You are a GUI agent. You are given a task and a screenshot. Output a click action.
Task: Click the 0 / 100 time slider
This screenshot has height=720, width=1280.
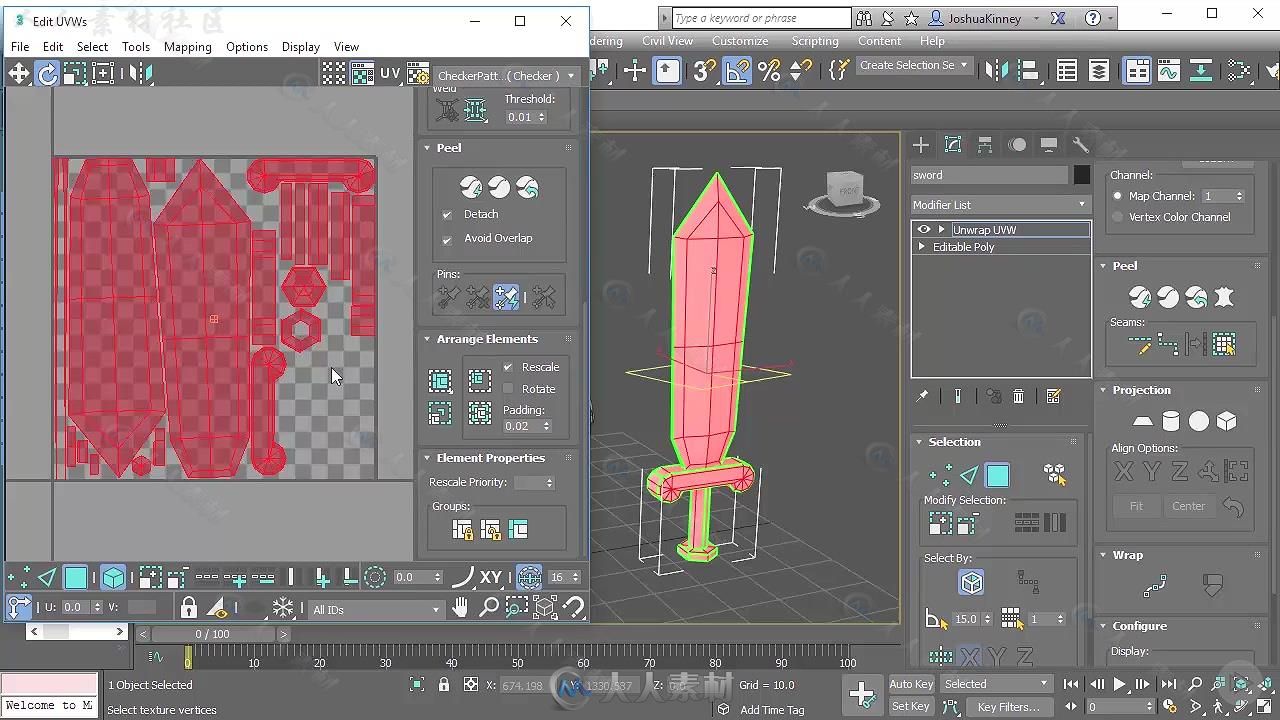[x=212, y=634]
